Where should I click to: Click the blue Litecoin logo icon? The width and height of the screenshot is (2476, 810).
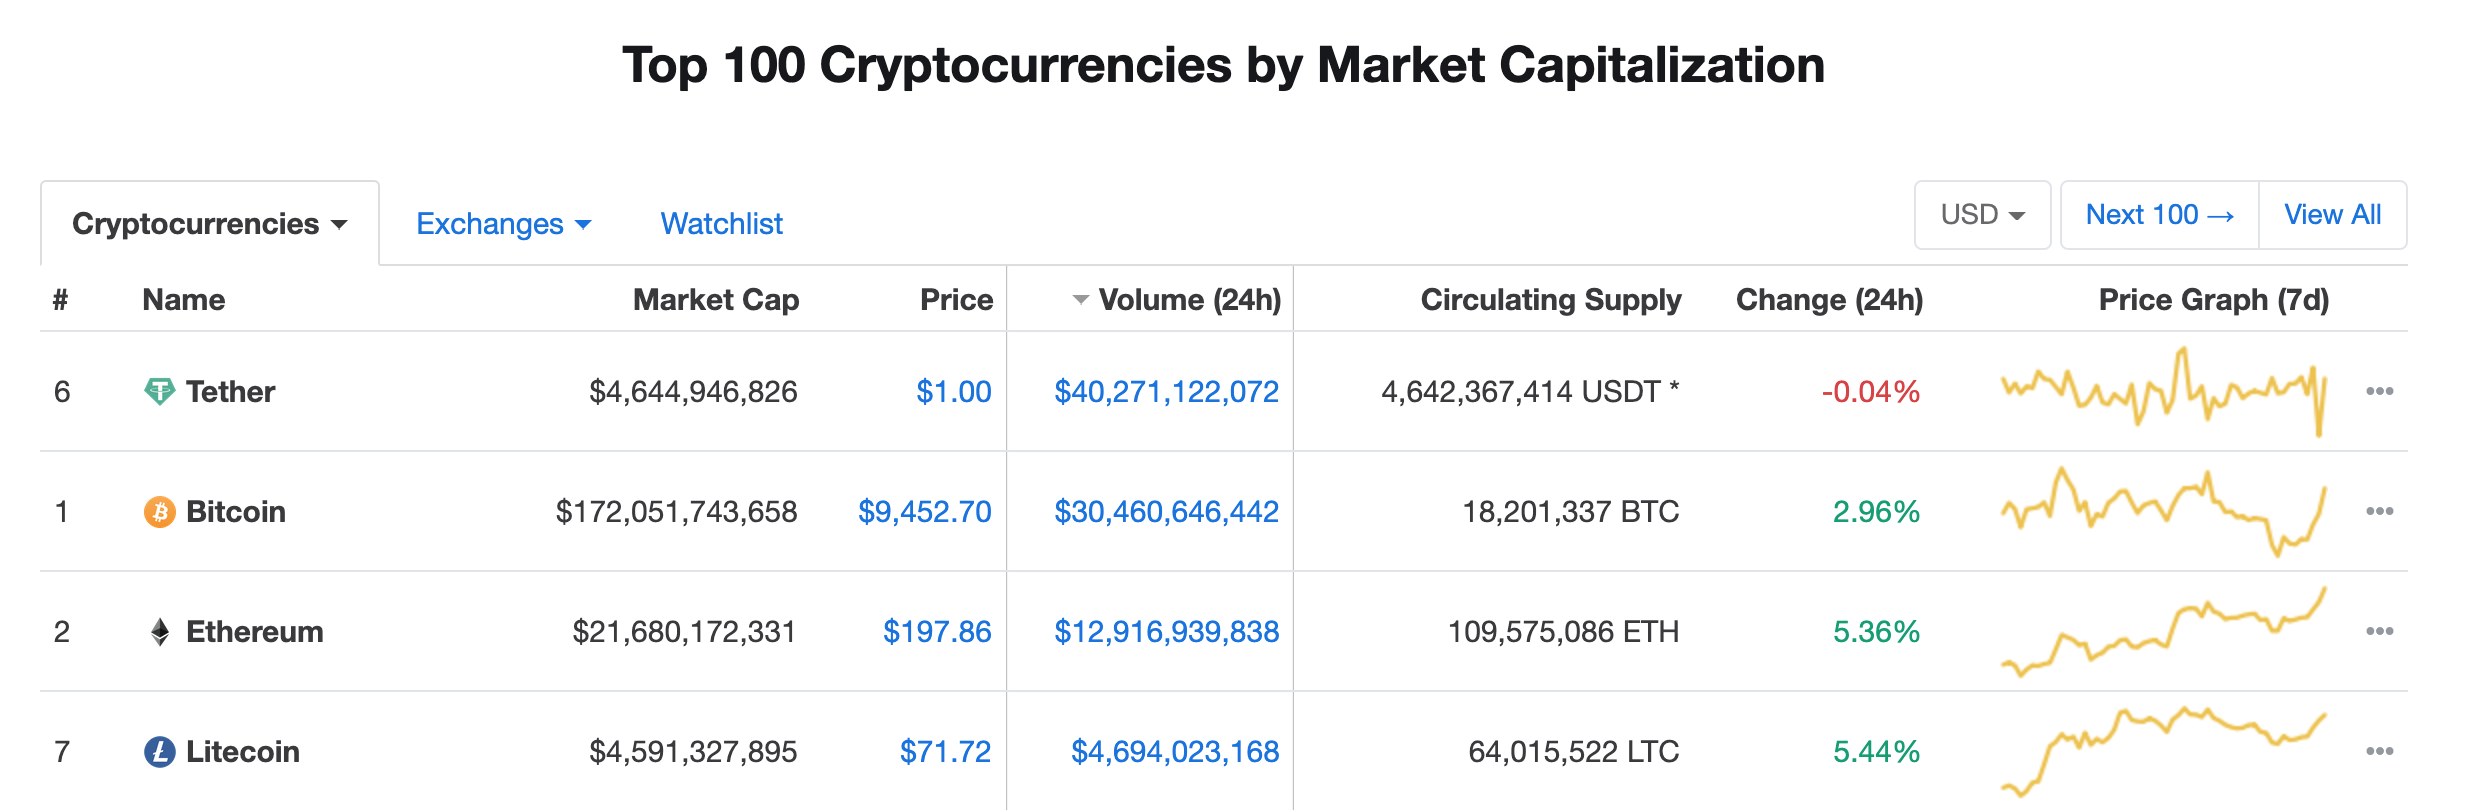pos(159,751)
